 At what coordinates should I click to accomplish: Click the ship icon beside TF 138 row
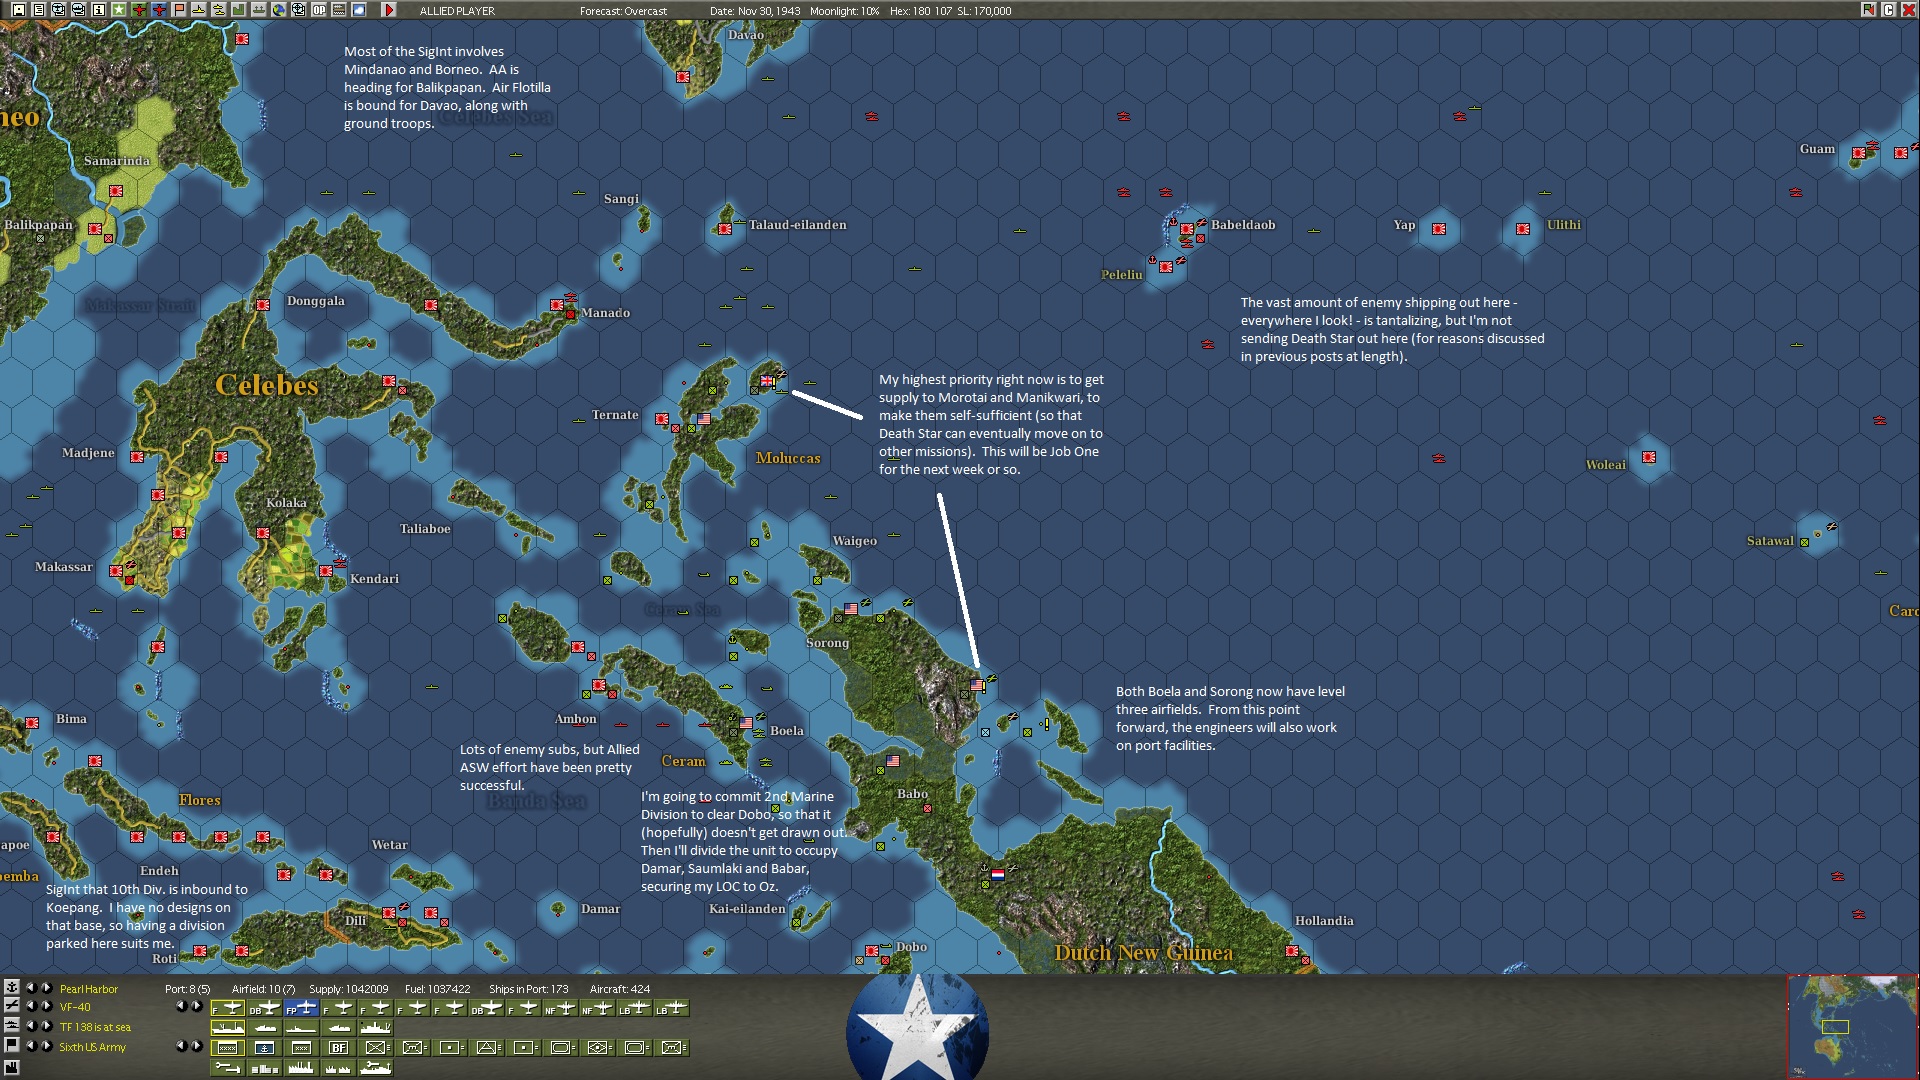pos(12,1025)
